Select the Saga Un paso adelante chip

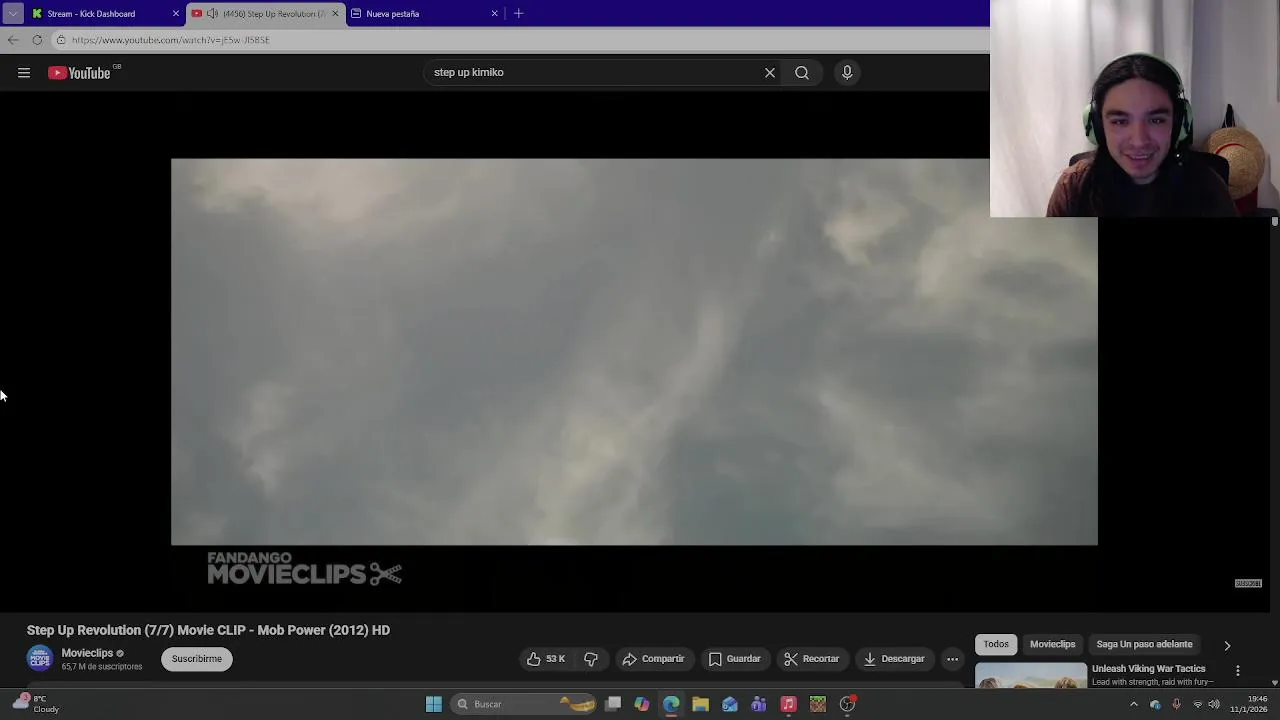point(1144,645)
